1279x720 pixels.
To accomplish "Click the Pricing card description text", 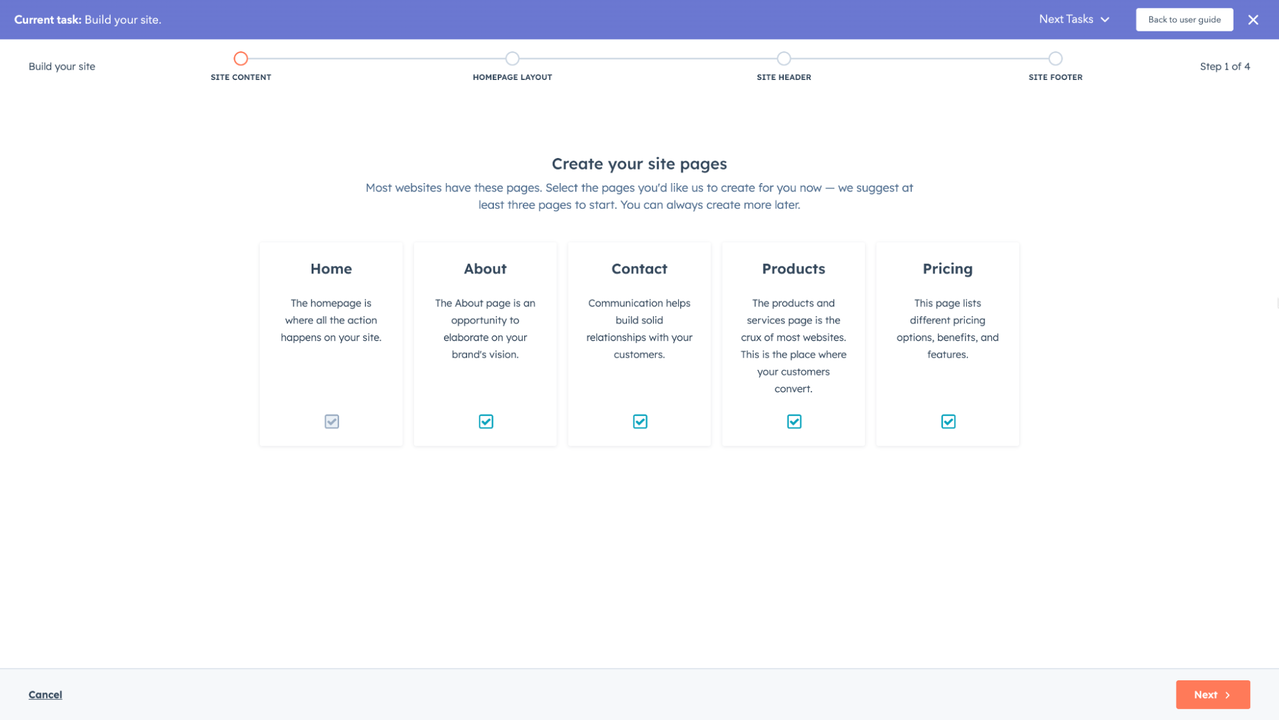I will tap(947, 329).
